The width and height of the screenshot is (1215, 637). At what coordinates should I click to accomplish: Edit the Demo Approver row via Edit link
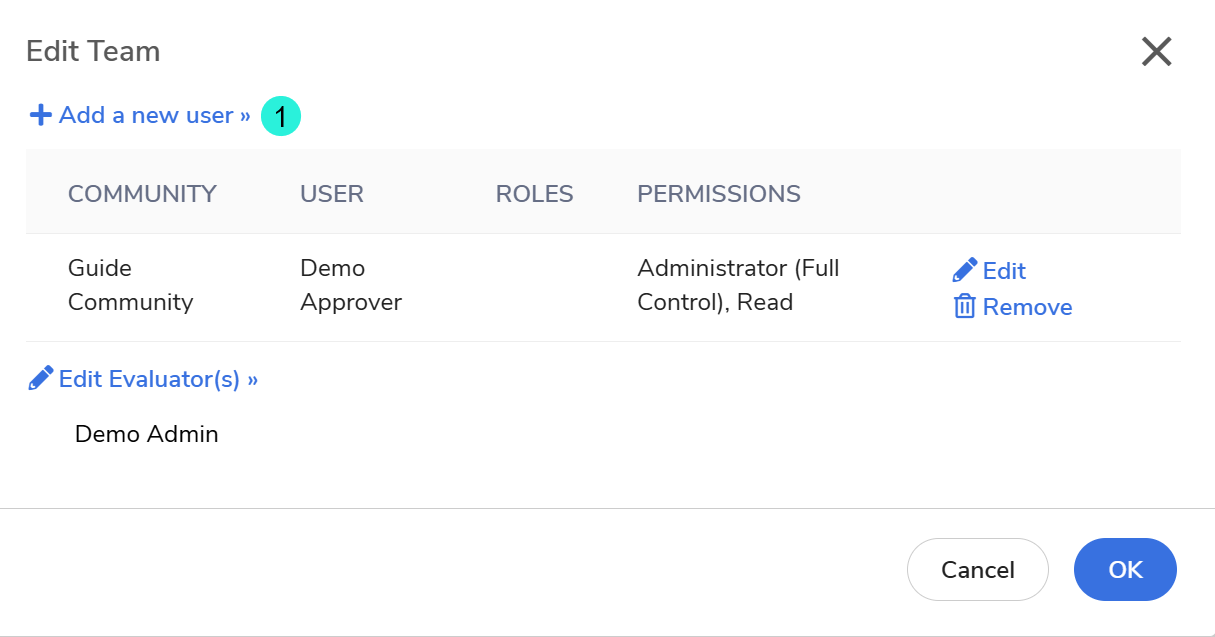click(1004, 271)
